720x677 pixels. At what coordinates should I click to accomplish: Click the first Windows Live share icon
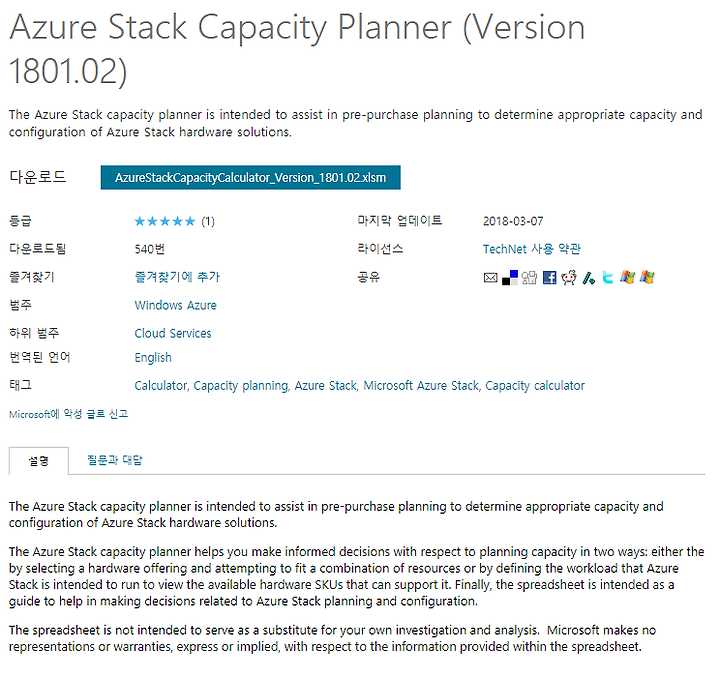[627, 277]
